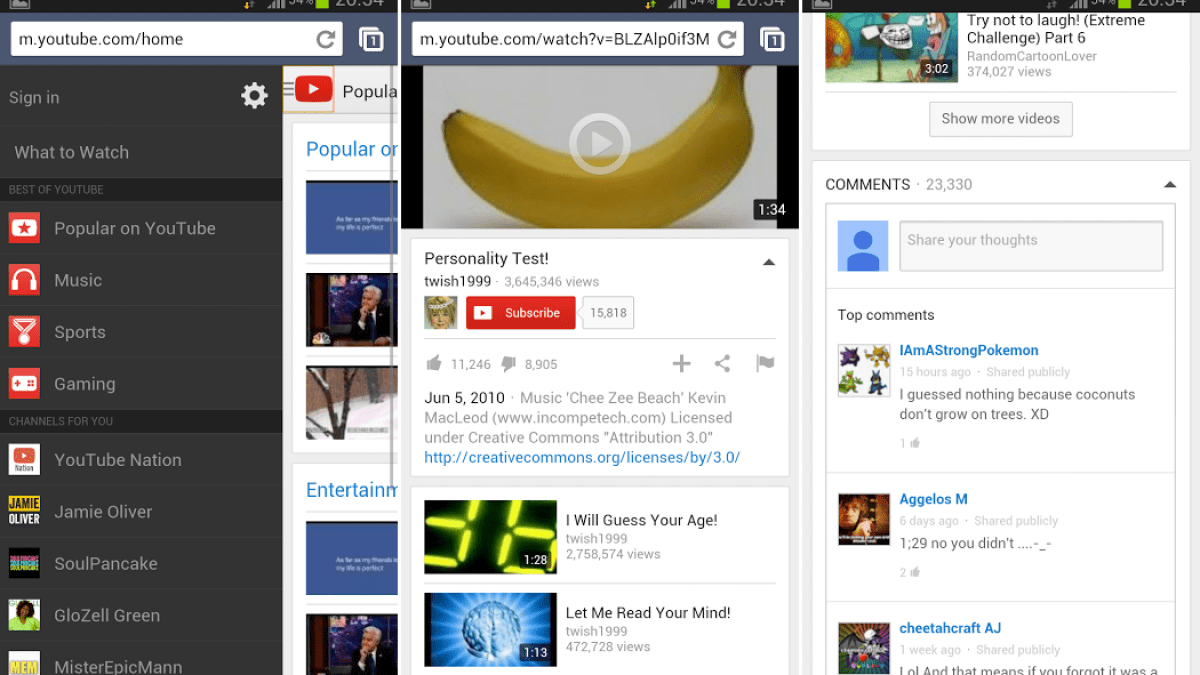This screenshot has width=1200, height=675.
Task: Open the creativecommons.org license link
Action: 581,457
